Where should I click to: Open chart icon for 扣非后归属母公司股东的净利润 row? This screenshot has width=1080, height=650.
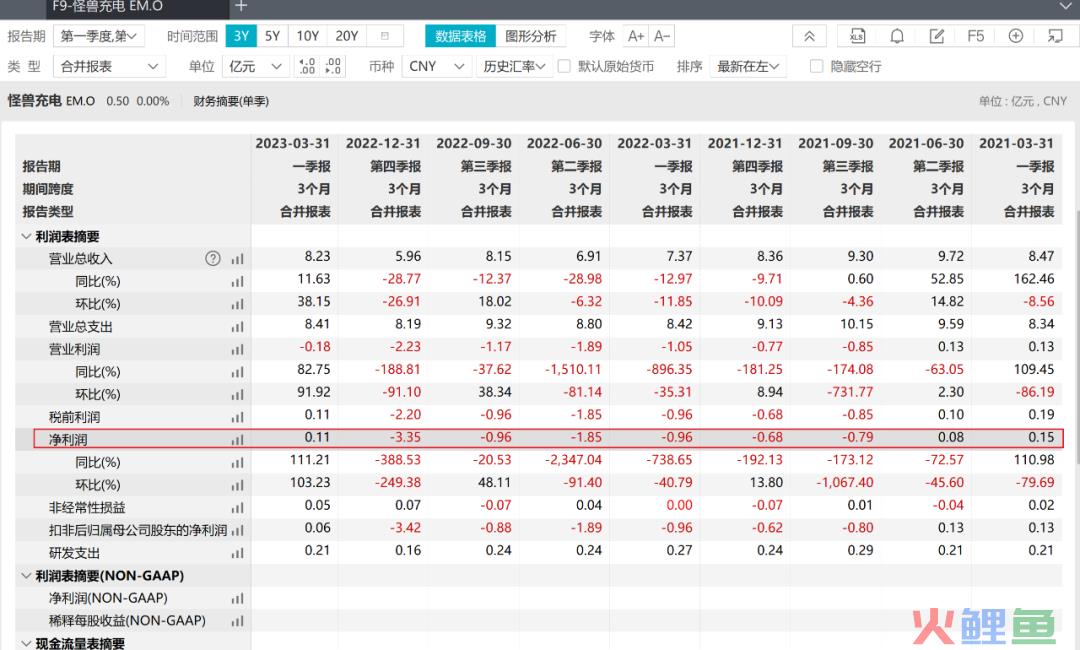click(238, 531)
